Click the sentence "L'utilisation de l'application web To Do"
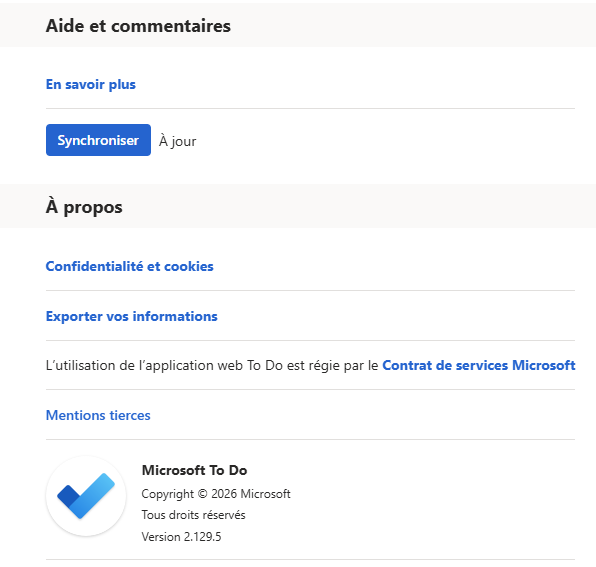 pyautogui.click(x=164, y=365)
